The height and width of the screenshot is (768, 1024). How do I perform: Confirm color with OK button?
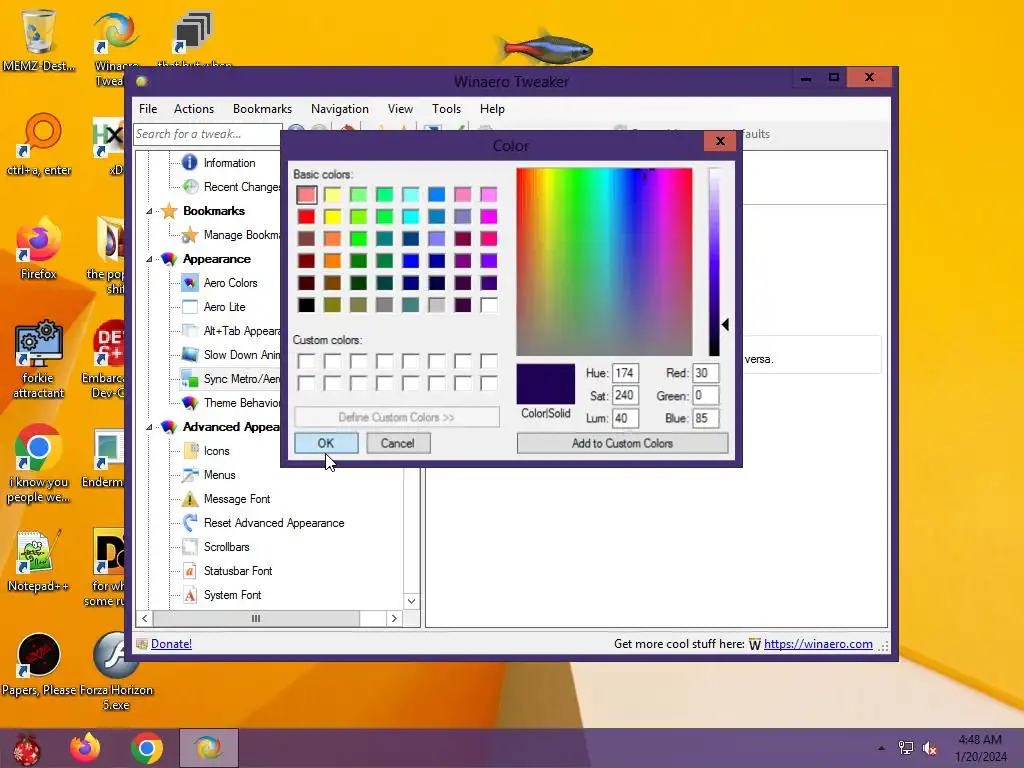[x=326, y=443]
